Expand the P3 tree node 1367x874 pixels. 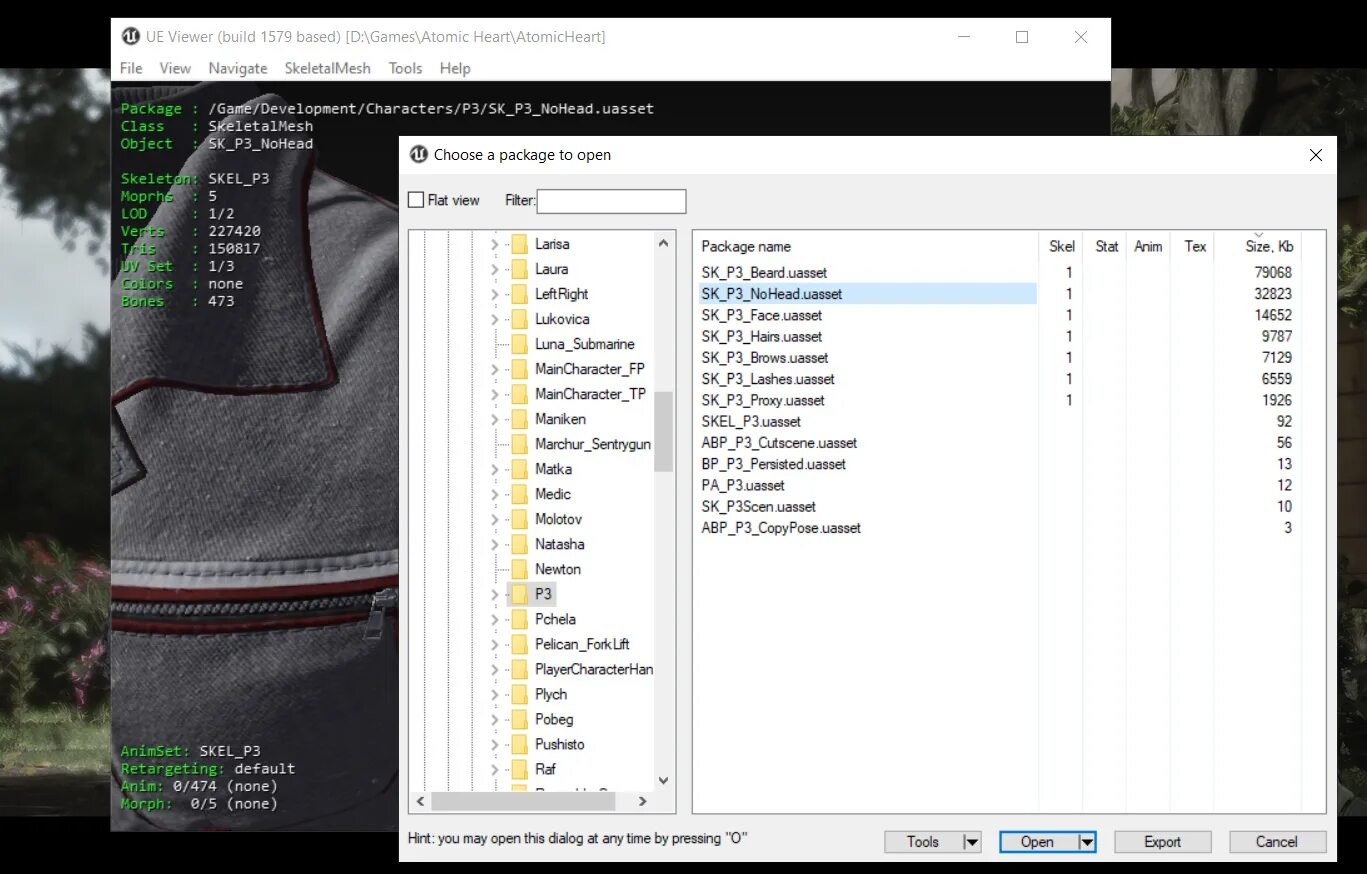[494, 594]
